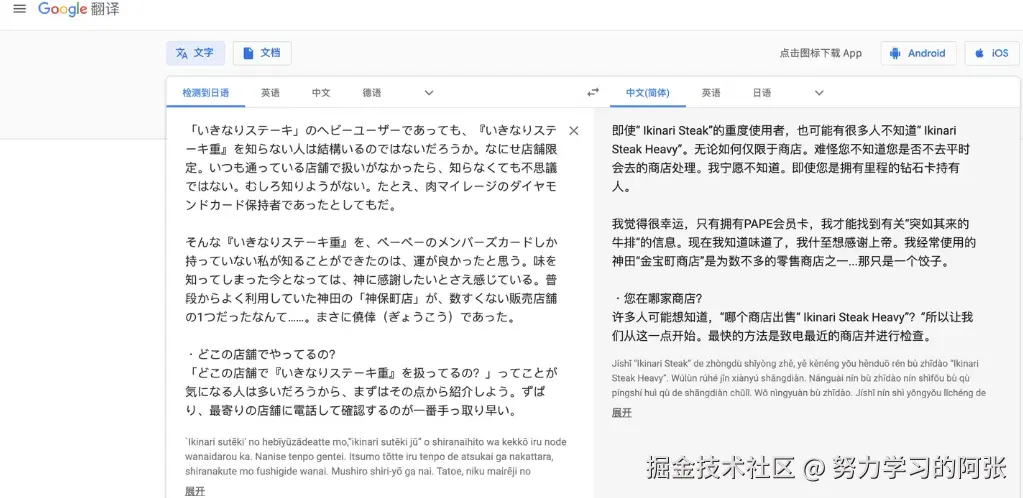1023x498 pixels.
Task: Select the 文字 text mode button
Action: point(195,54)
